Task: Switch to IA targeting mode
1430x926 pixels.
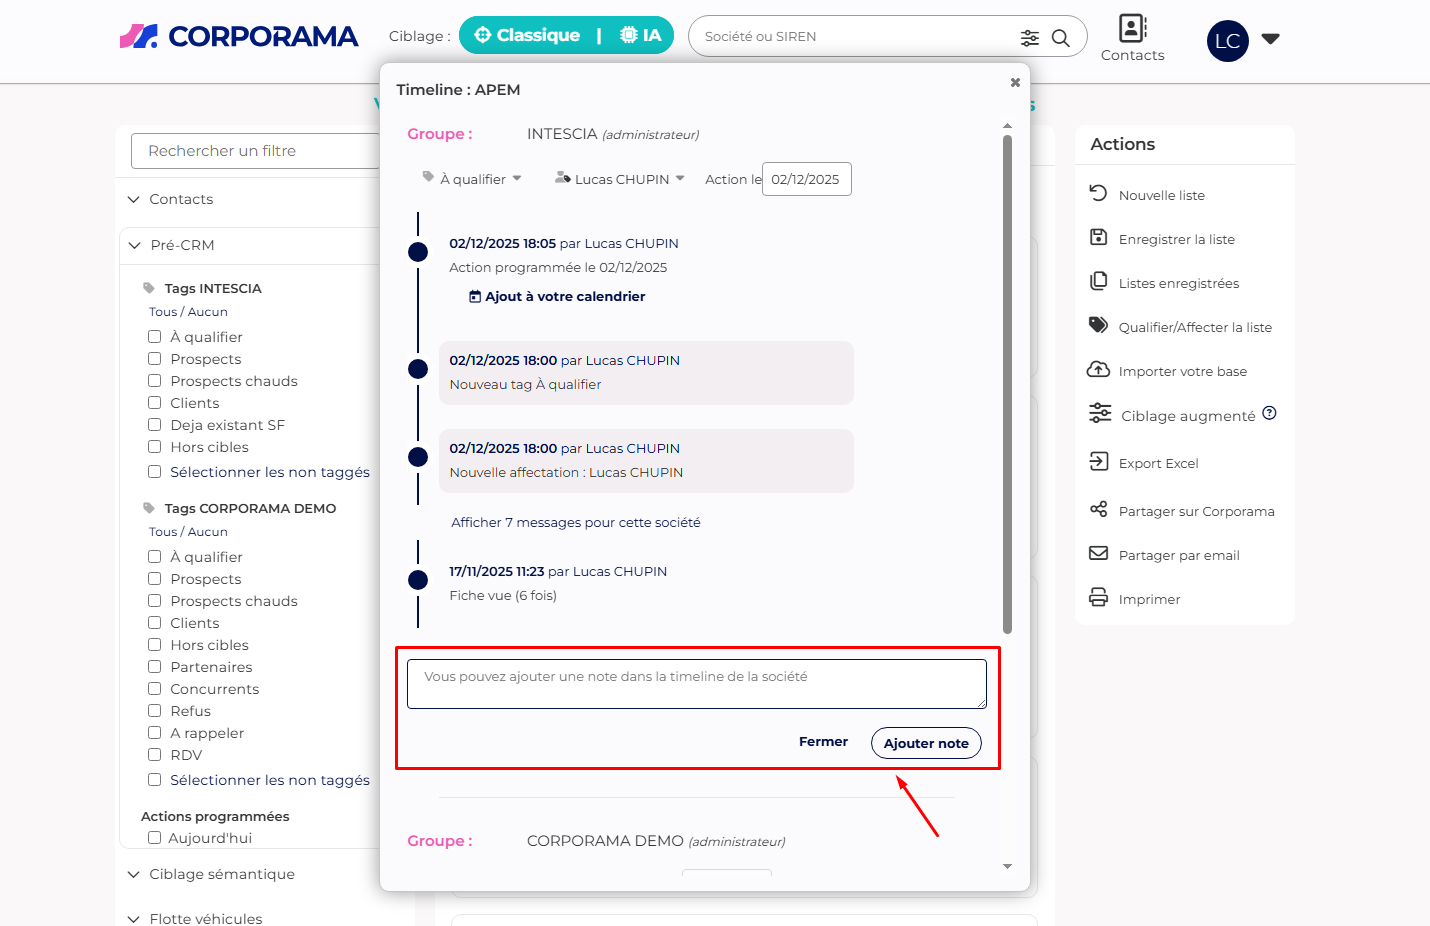Action: pos(641,36)
